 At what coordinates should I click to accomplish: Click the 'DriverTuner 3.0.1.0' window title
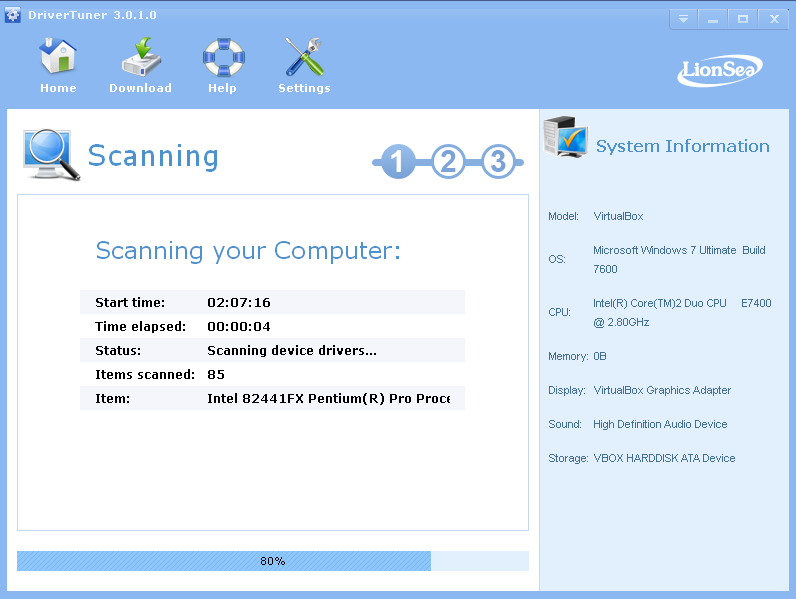92,15
